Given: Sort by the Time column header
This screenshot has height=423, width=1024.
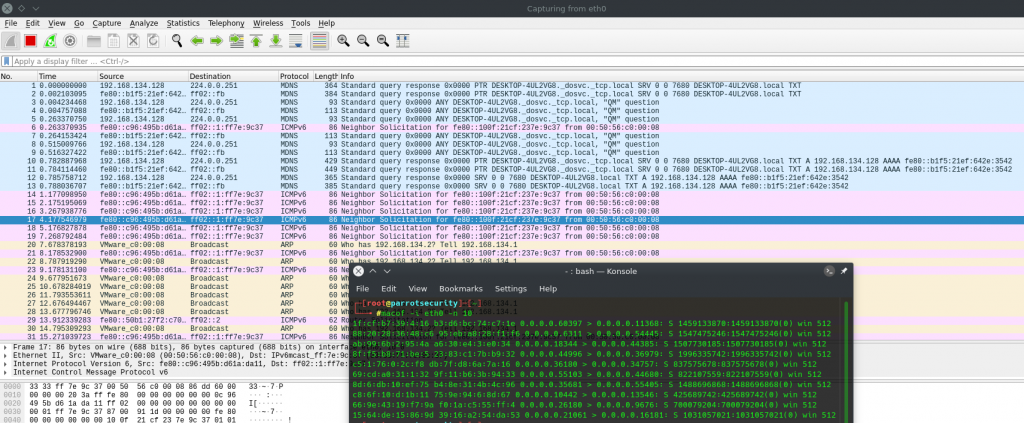Looking at the screenshot, I should pyautogui.click(x=67, y=76).
